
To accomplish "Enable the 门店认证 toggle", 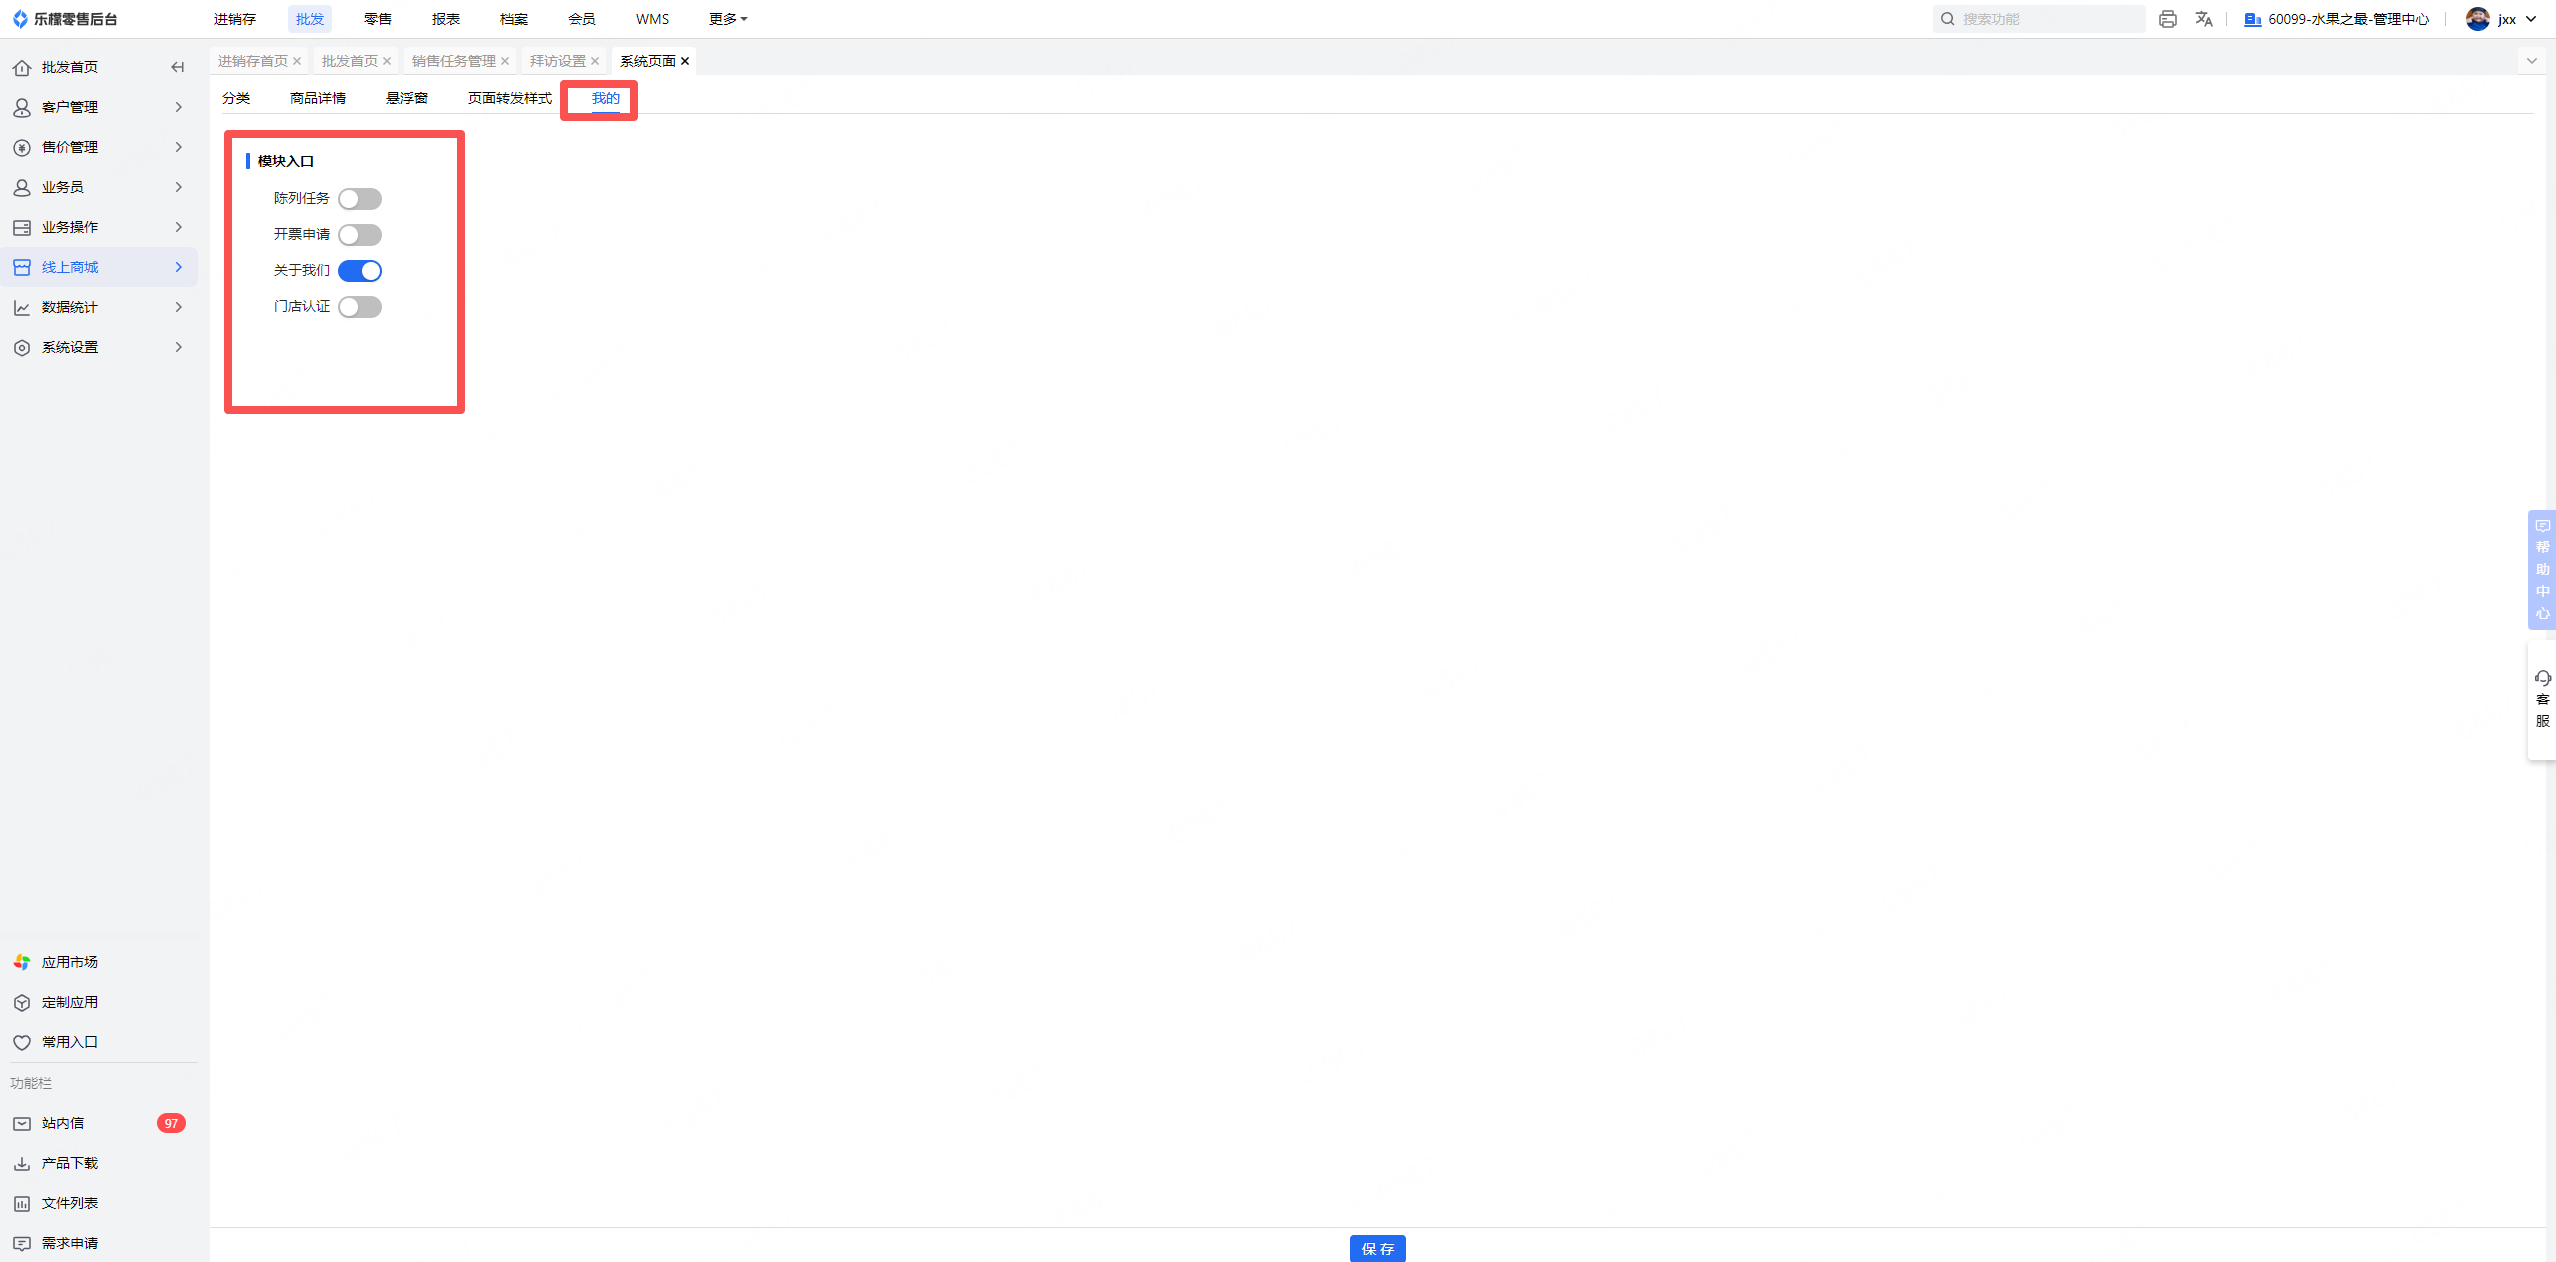I will pyautogui.click(x=360, y=307).
